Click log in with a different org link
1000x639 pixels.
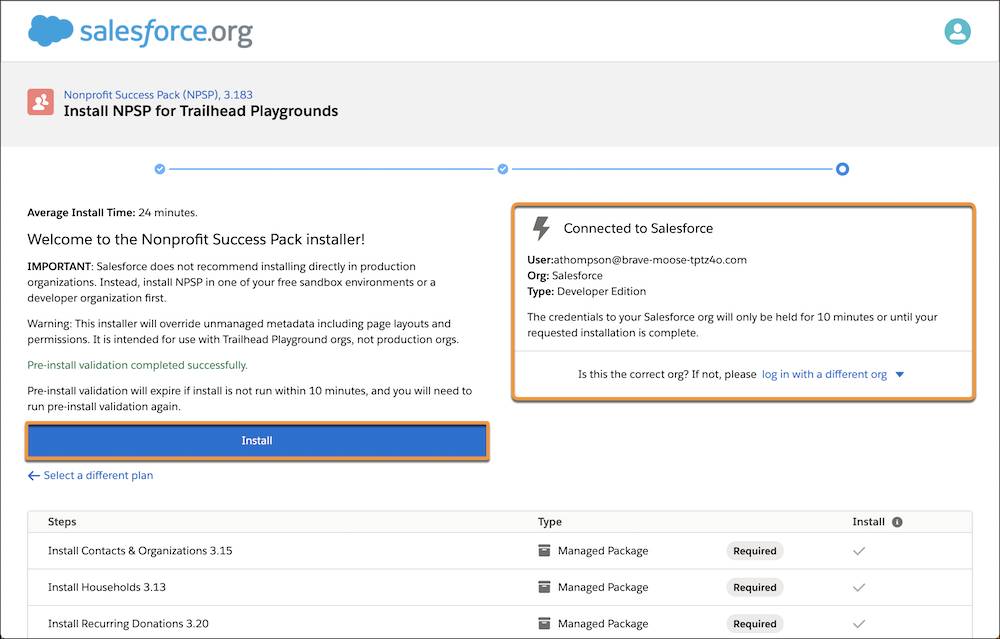click(x=825, y=374)
